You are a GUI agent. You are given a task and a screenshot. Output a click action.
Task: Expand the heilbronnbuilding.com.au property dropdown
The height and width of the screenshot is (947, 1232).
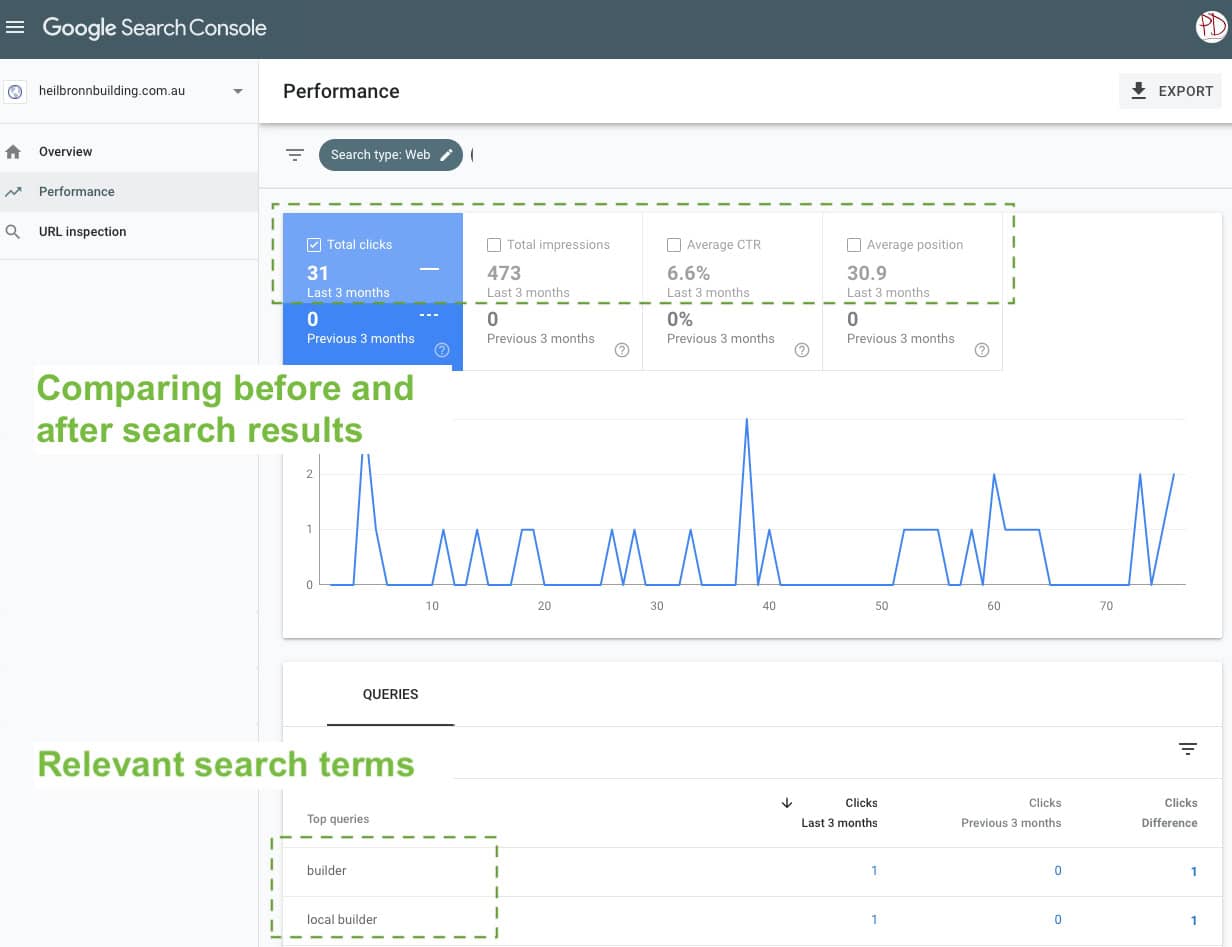click(238, 91)
